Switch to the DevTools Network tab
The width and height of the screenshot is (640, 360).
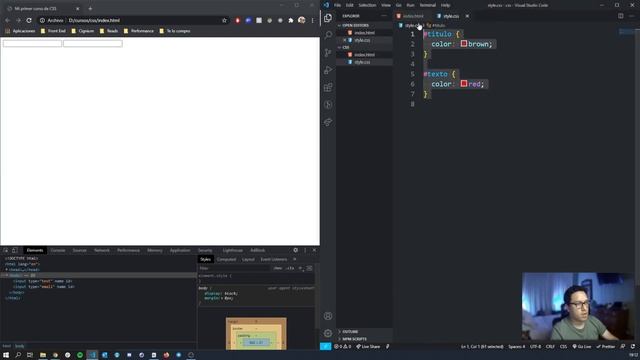pos(102,250)
